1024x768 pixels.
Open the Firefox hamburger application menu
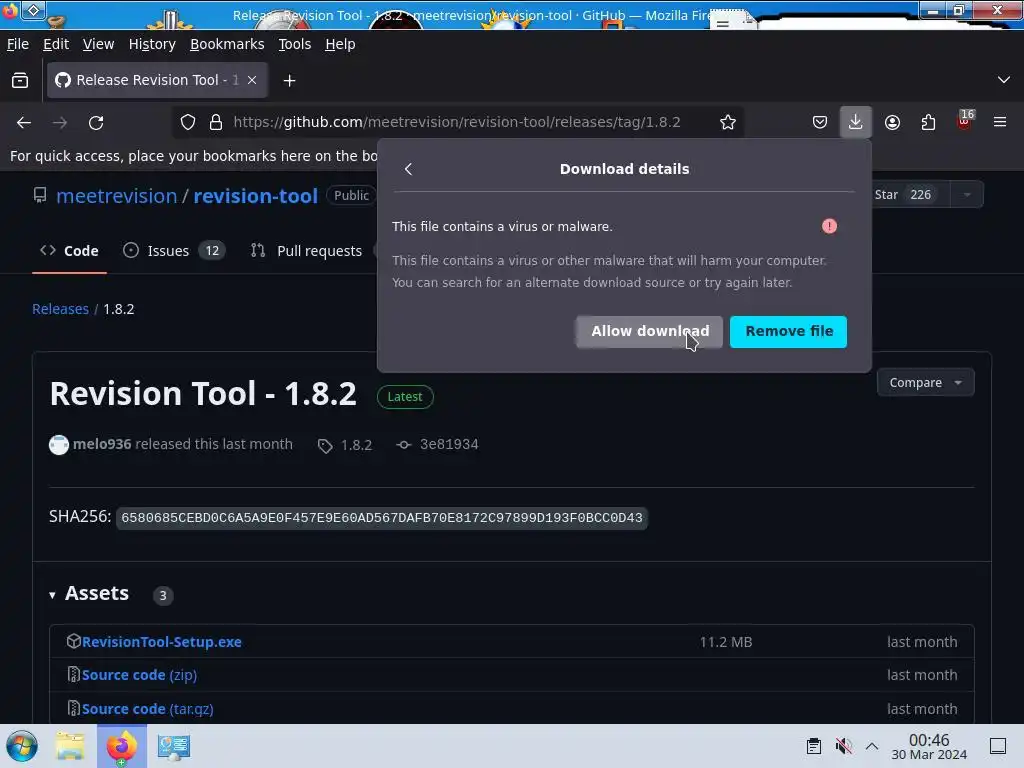click(1000, 122)
